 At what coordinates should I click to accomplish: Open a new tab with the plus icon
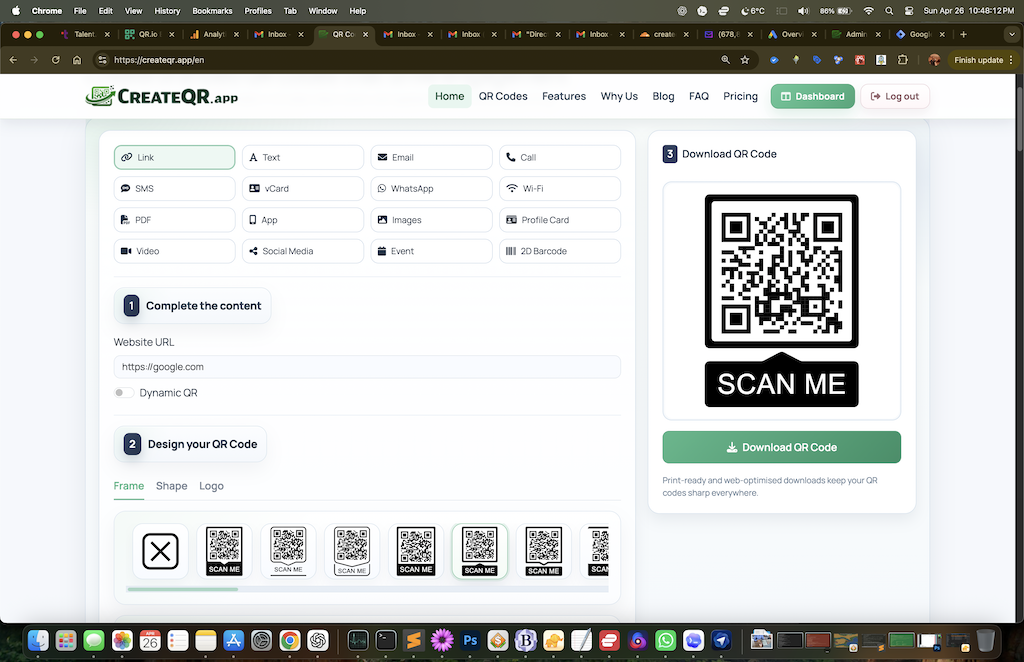click(x=963, y=35)
